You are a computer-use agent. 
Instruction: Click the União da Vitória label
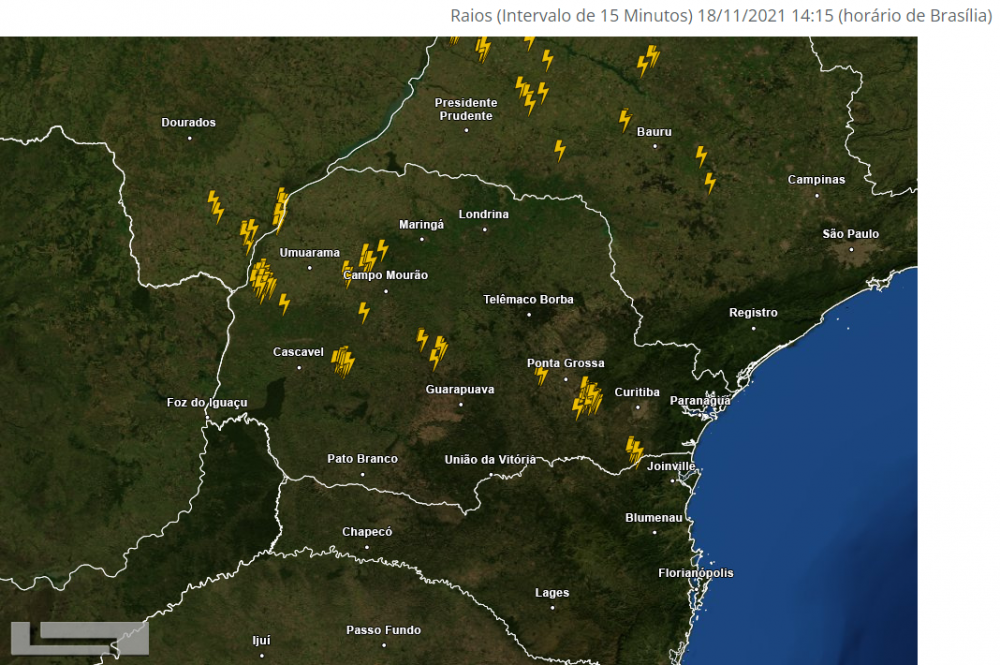coord(490,460)
